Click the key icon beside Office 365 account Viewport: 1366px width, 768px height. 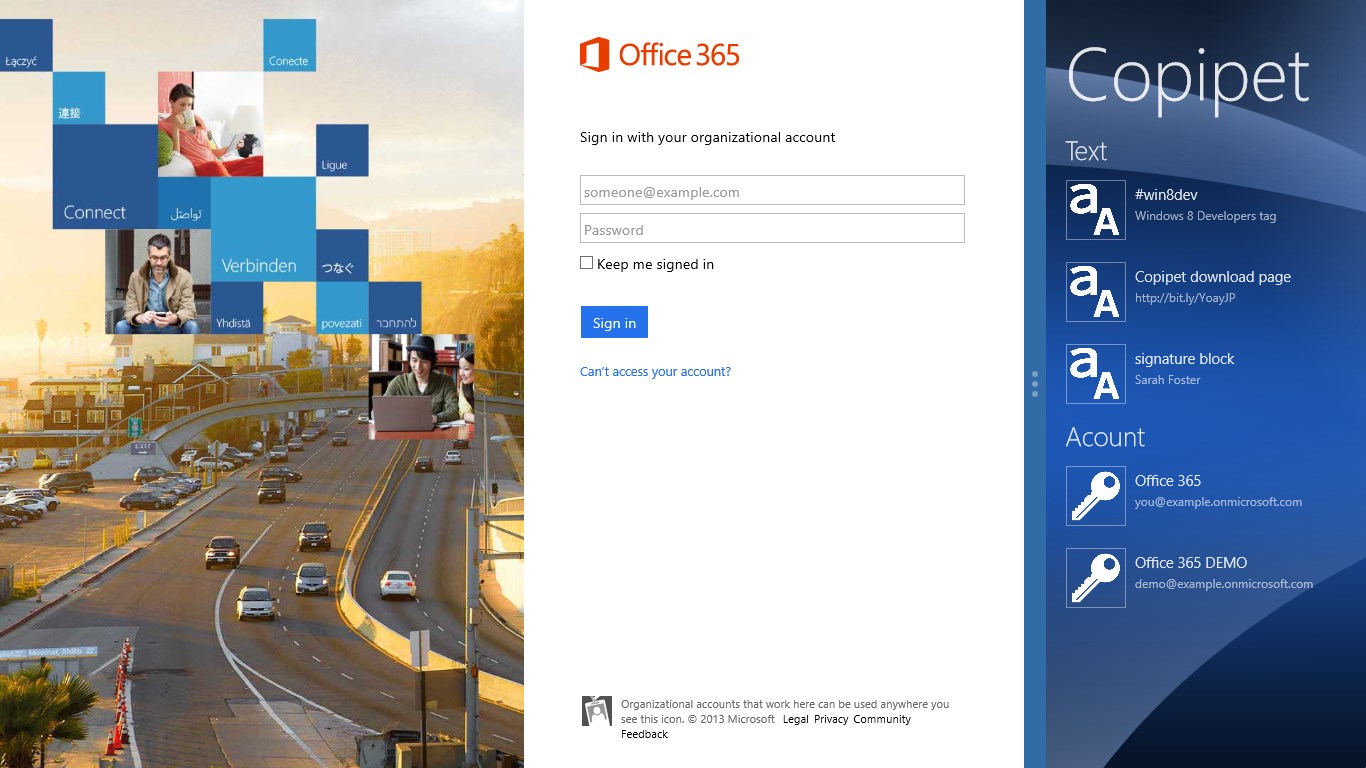1096,496
